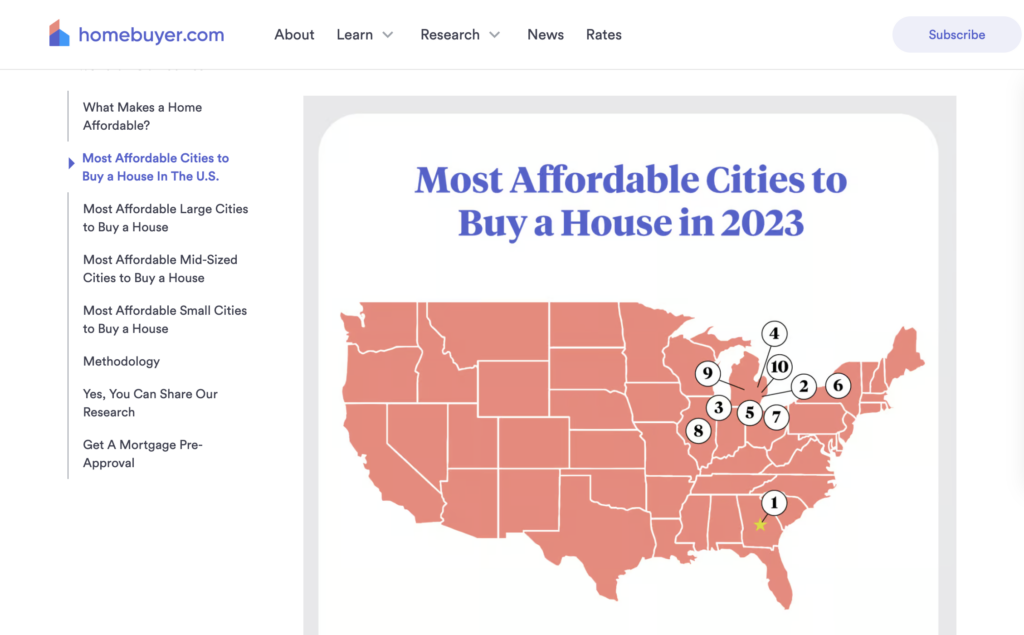Viewport: 1024px width, 635px height.
Task: Click the yellow star marker on the map
Action: pos(760,523)
